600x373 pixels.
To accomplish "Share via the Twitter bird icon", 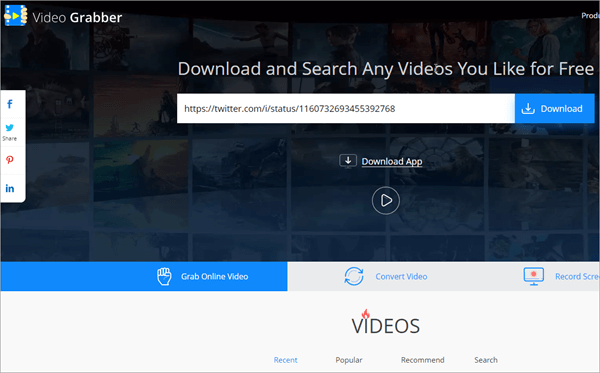I will tap(10, 128).
